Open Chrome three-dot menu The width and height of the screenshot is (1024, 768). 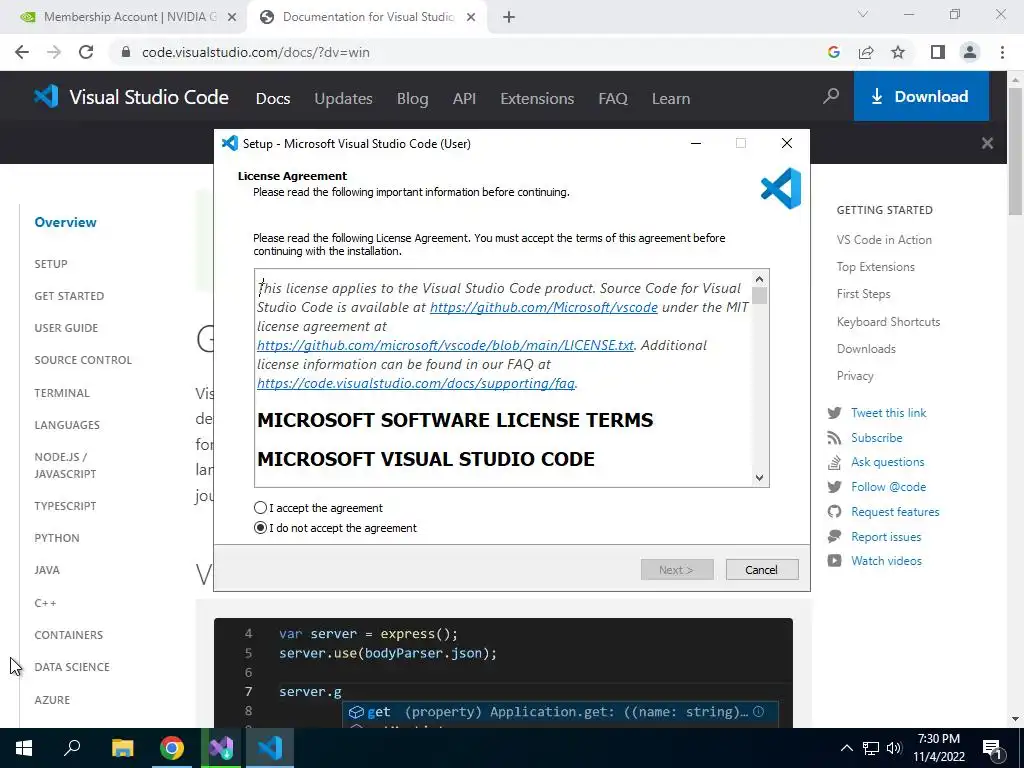[1002, 52]
